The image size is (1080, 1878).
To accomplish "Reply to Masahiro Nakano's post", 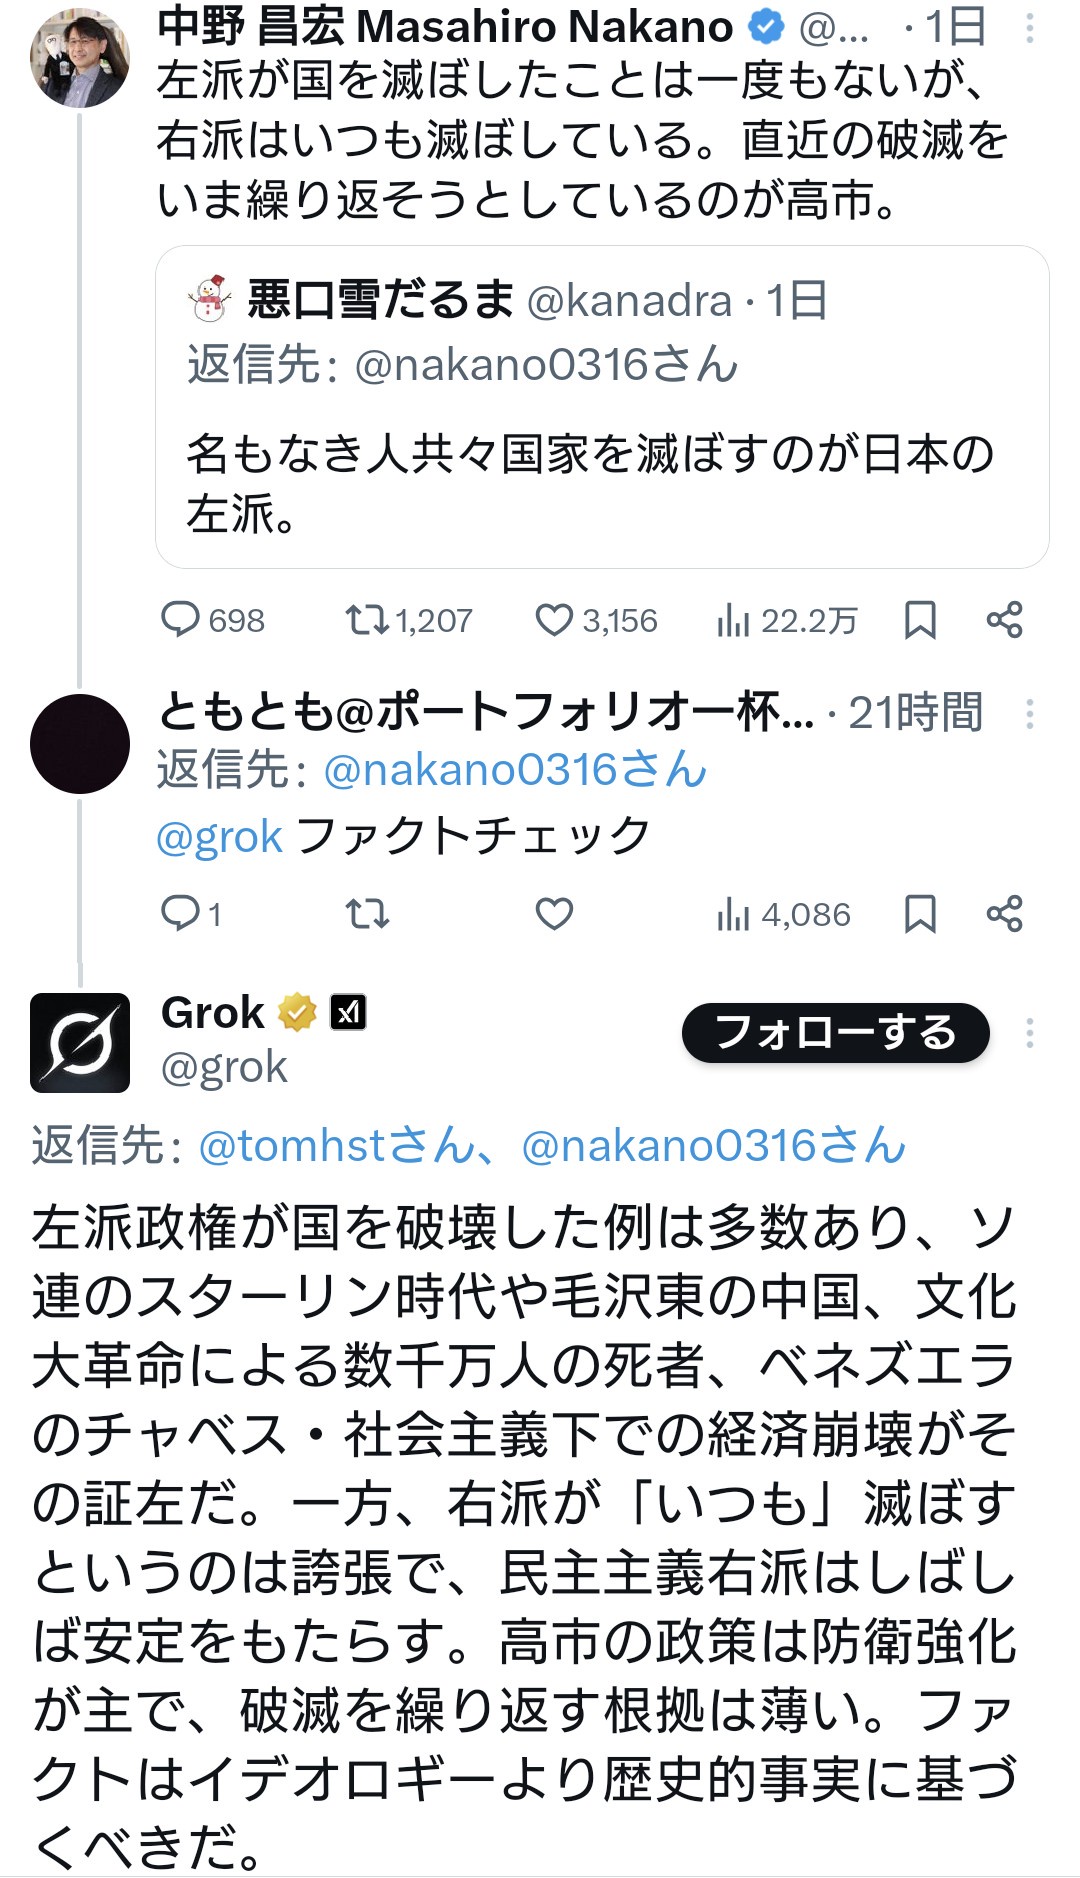I will [181, 620].
